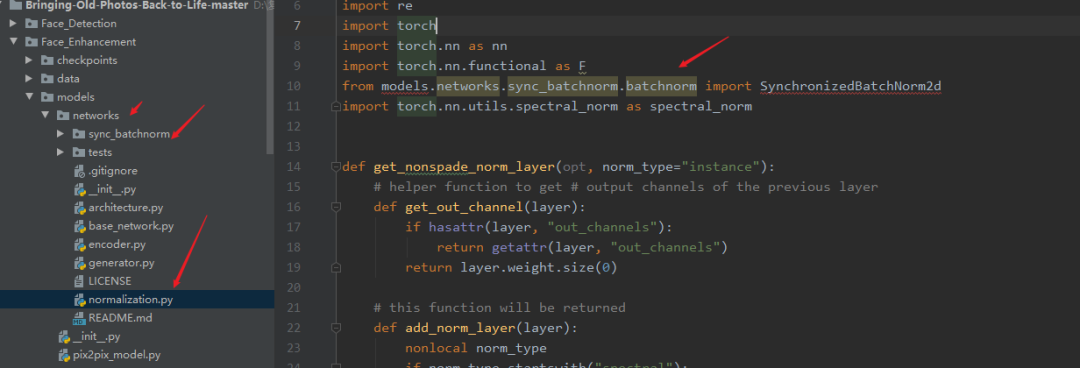
Task: Open base_network.py in the project tree
Action: coord(131,226)
